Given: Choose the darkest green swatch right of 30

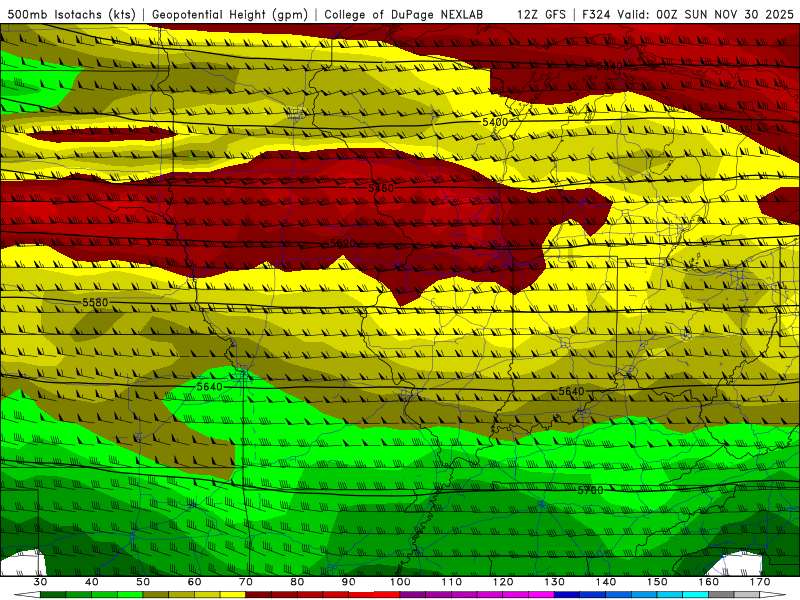Looking at the screenshot, I should tap(53, 595).
